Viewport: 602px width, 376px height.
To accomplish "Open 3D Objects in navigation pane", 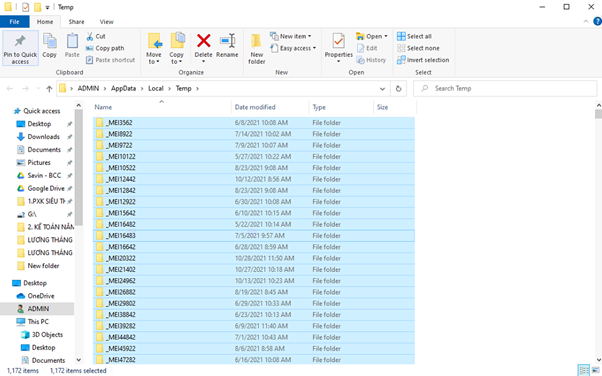I will 42,335.
